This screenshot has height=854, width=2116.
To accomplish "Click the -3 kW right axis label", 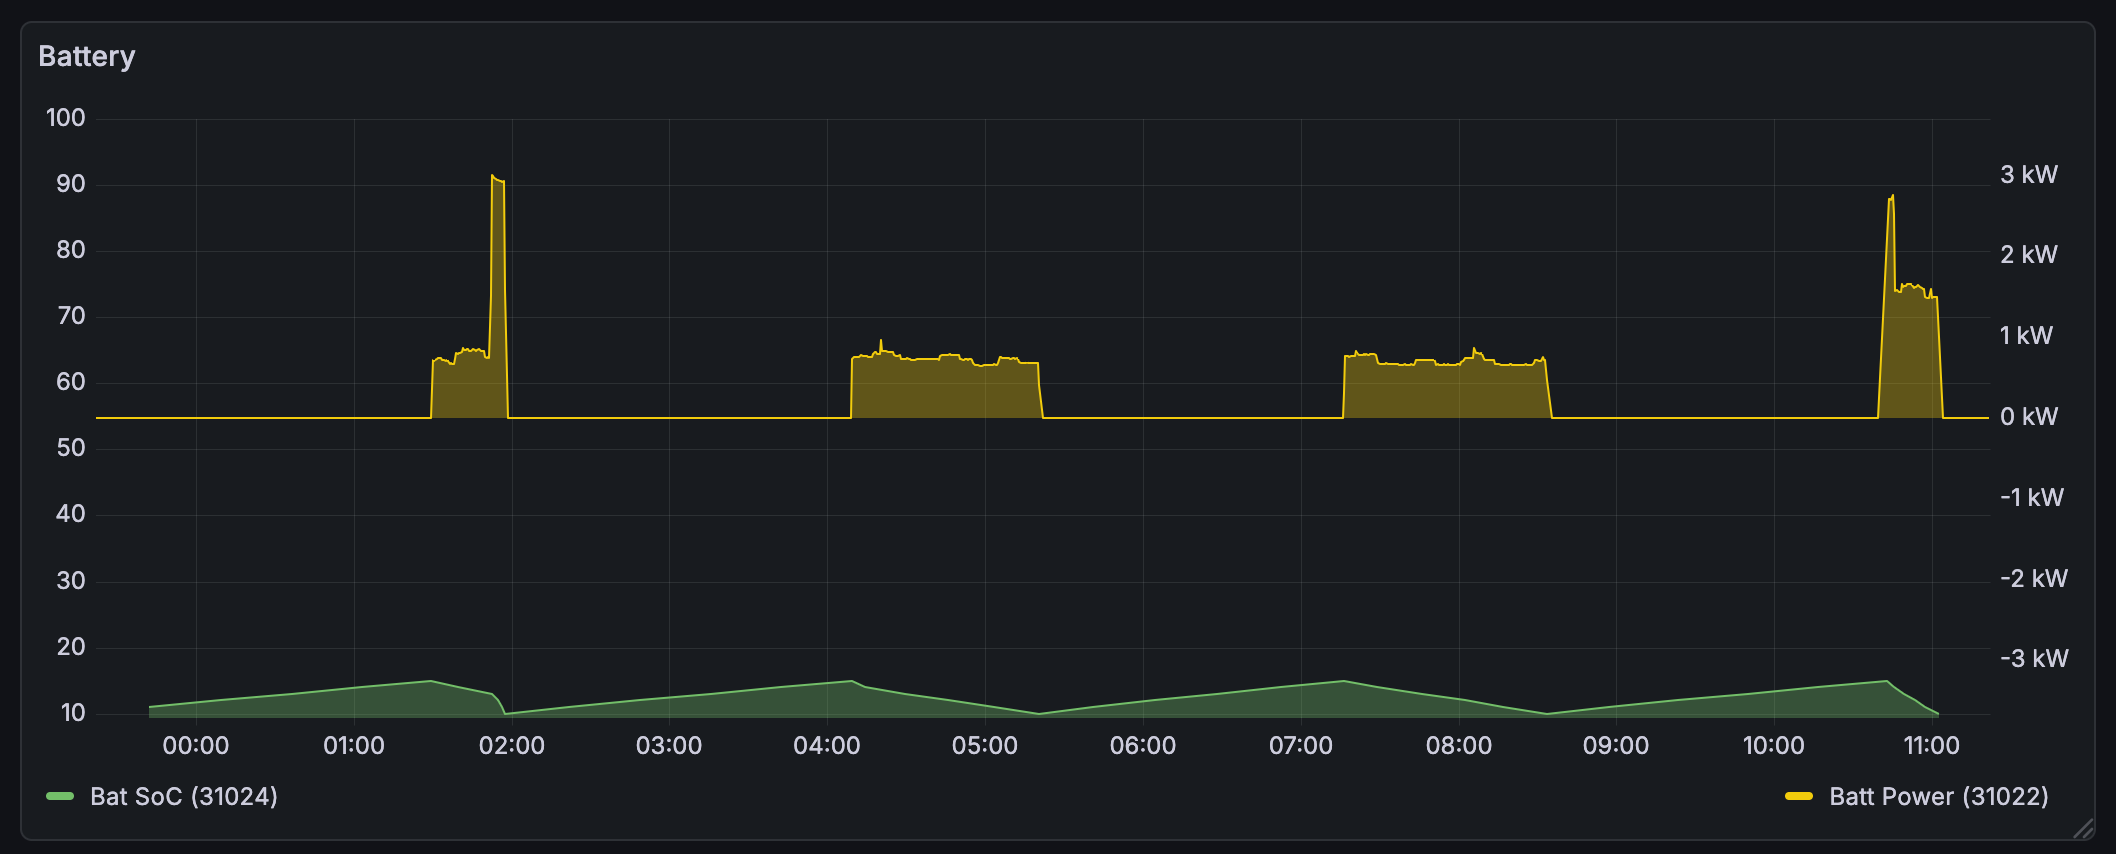I will pyautogui.click(x=2033, y=659).
